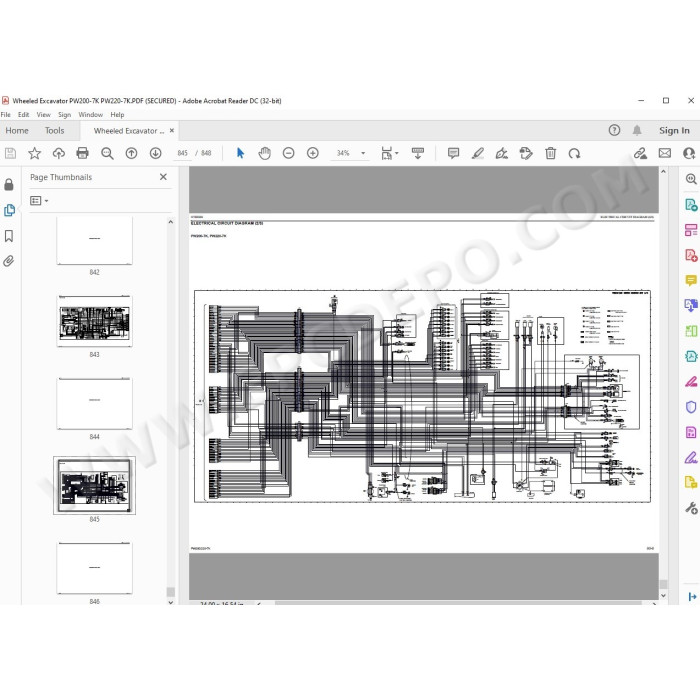Open the Sign document pen tool
The width and height of the screenshot is (700, 700).
point(502,154)
